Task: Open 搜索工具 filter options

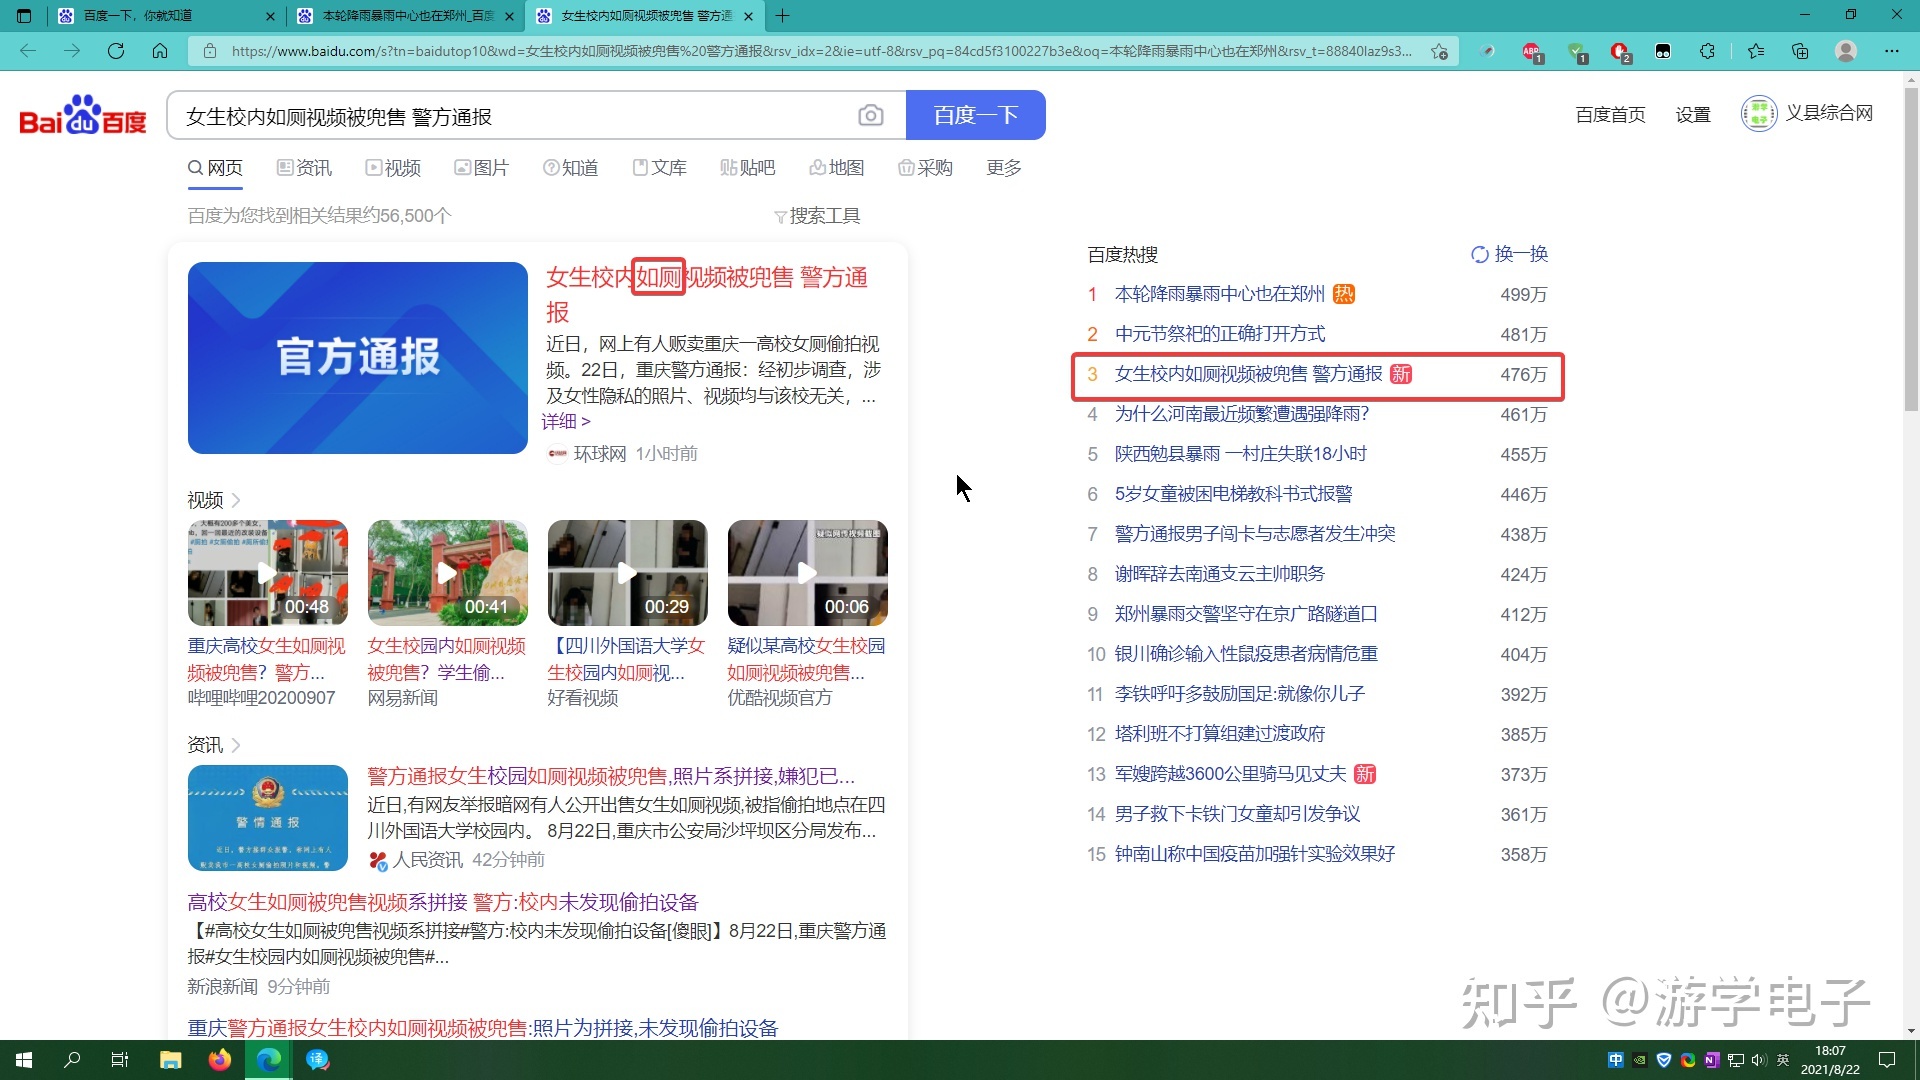Action: (x=817, y=216)
